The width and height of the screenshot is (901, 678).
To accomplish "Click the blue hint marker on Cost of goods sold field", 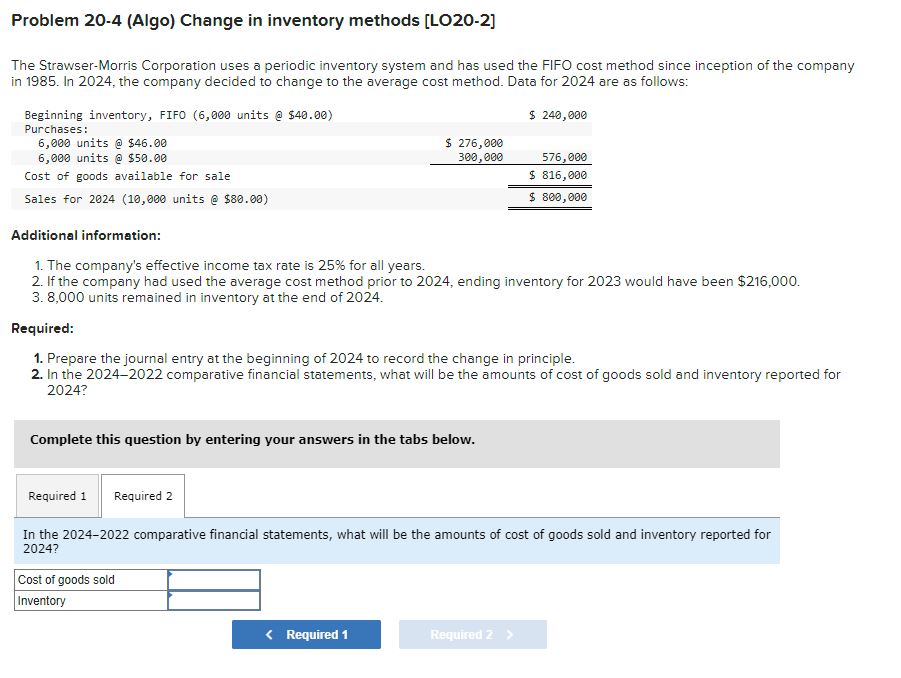I will click(169, 576).
